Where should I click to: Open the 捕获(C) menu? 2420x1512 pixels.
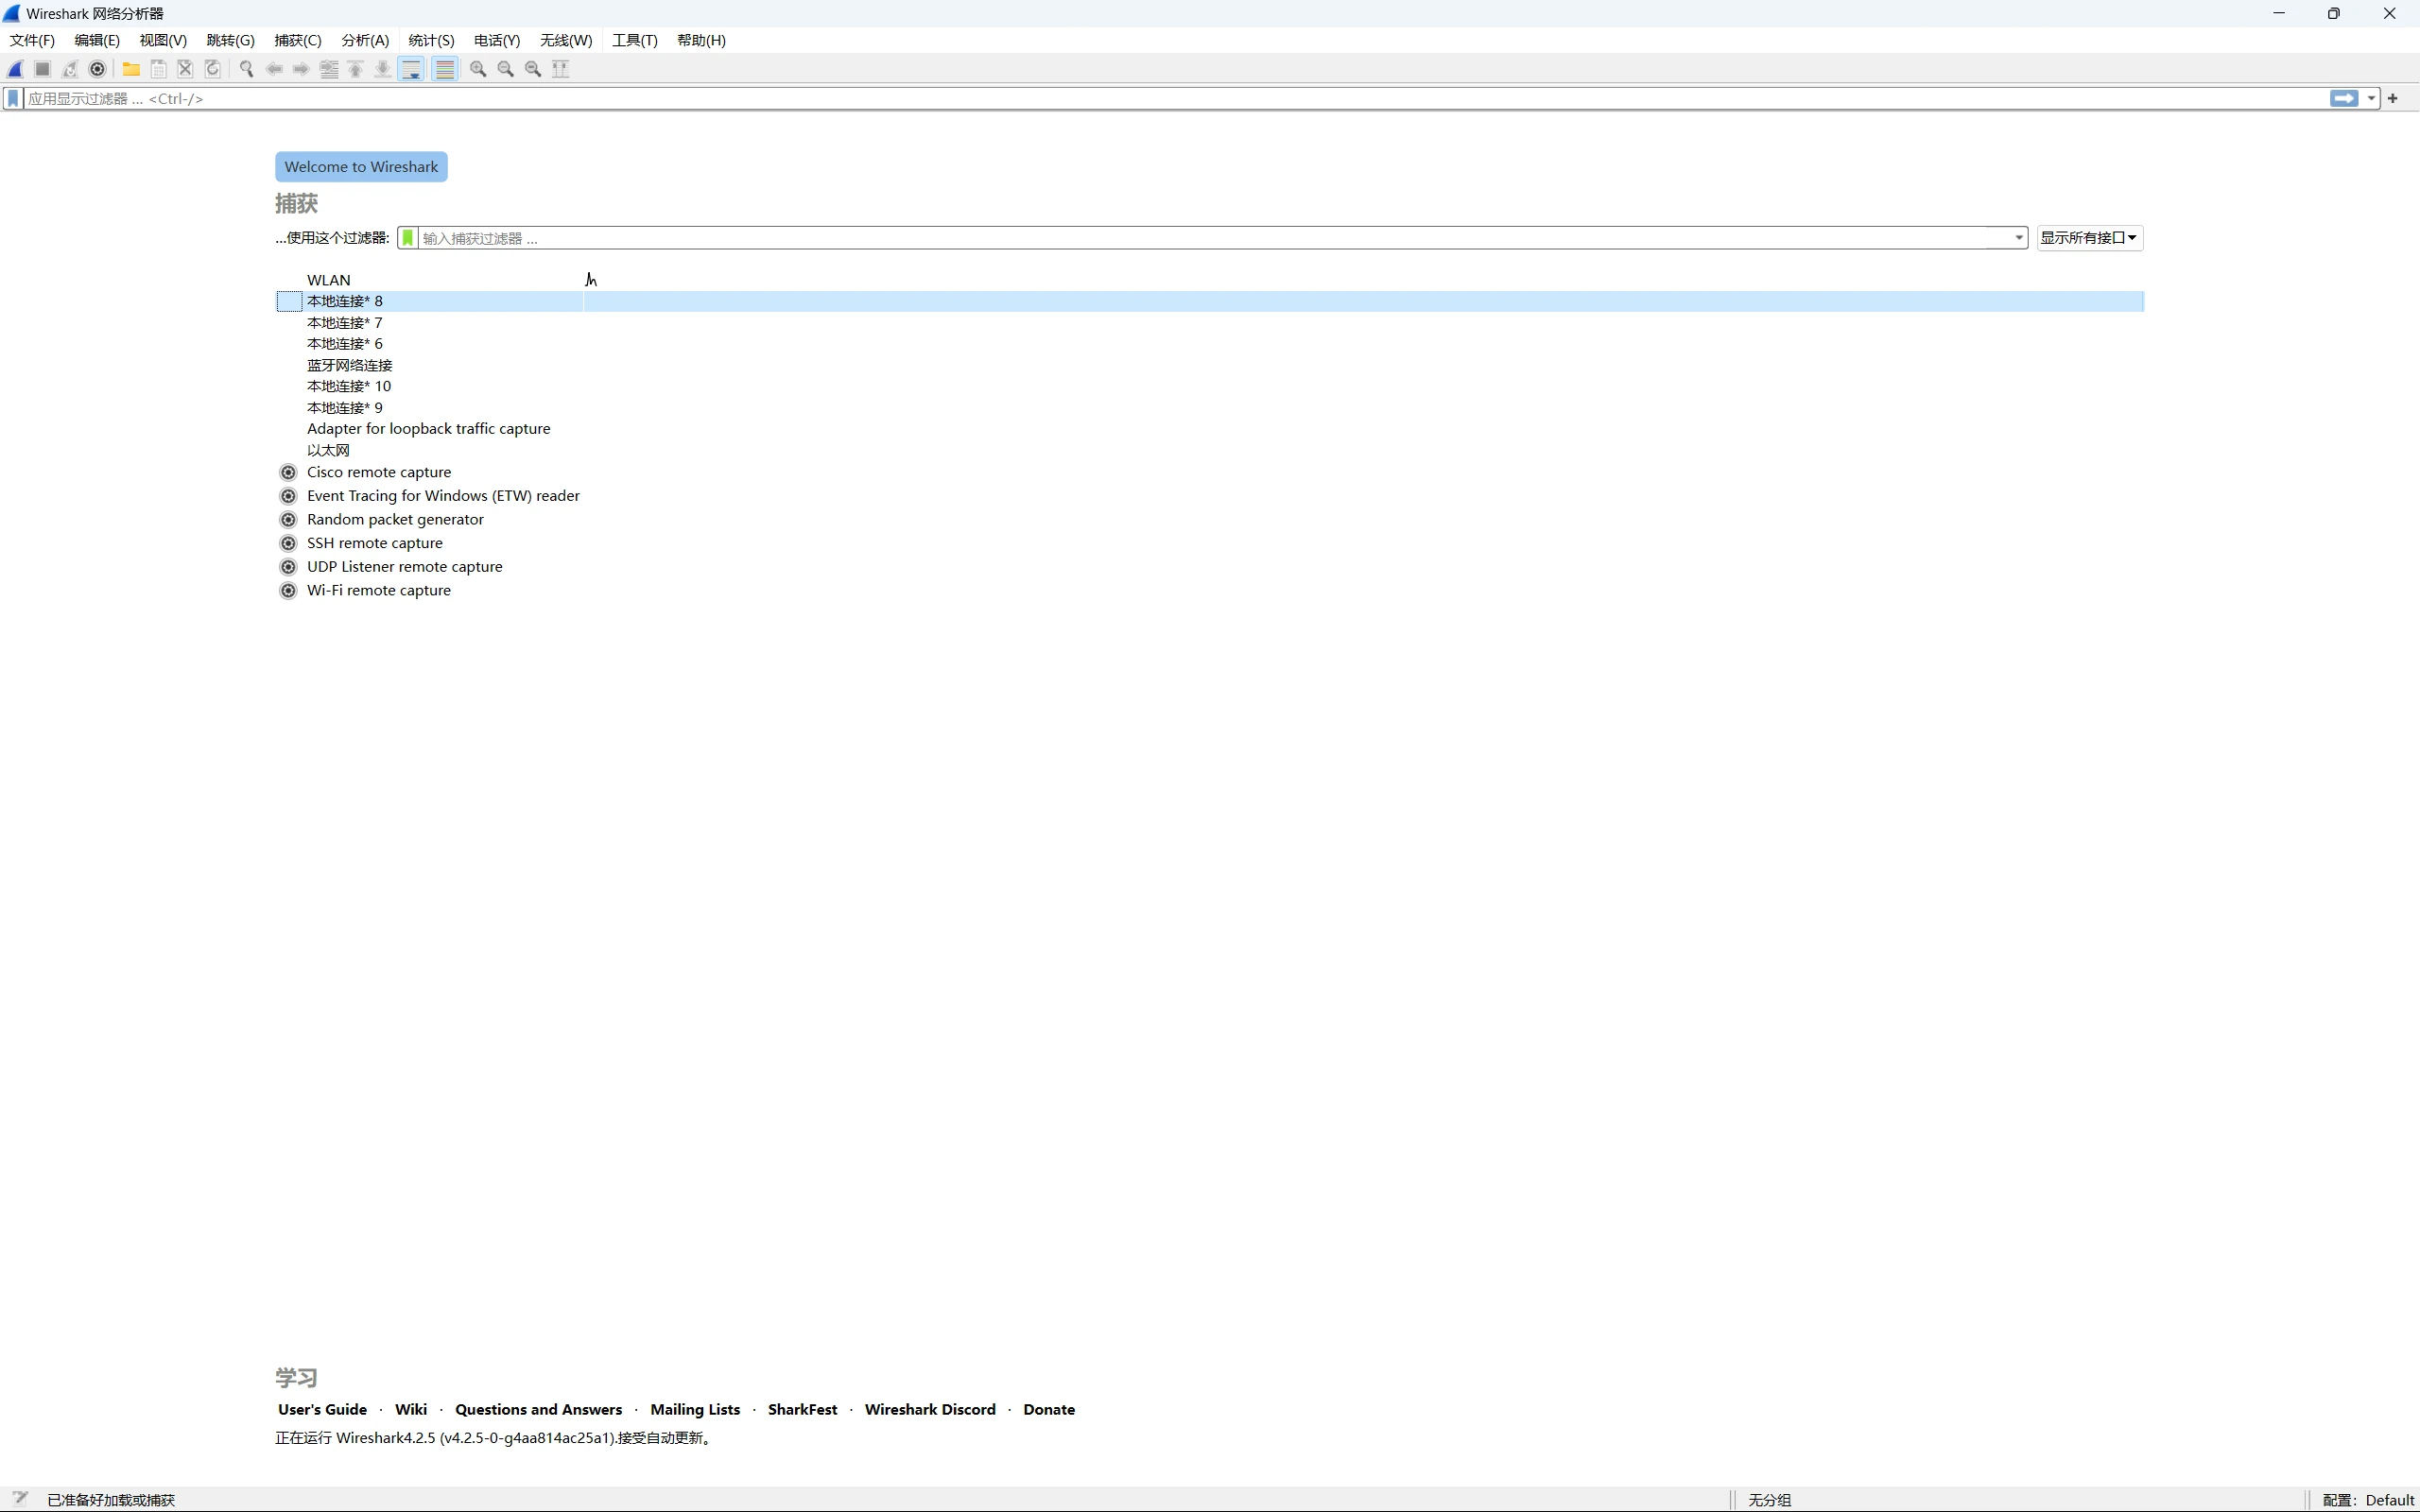(298, 40)
